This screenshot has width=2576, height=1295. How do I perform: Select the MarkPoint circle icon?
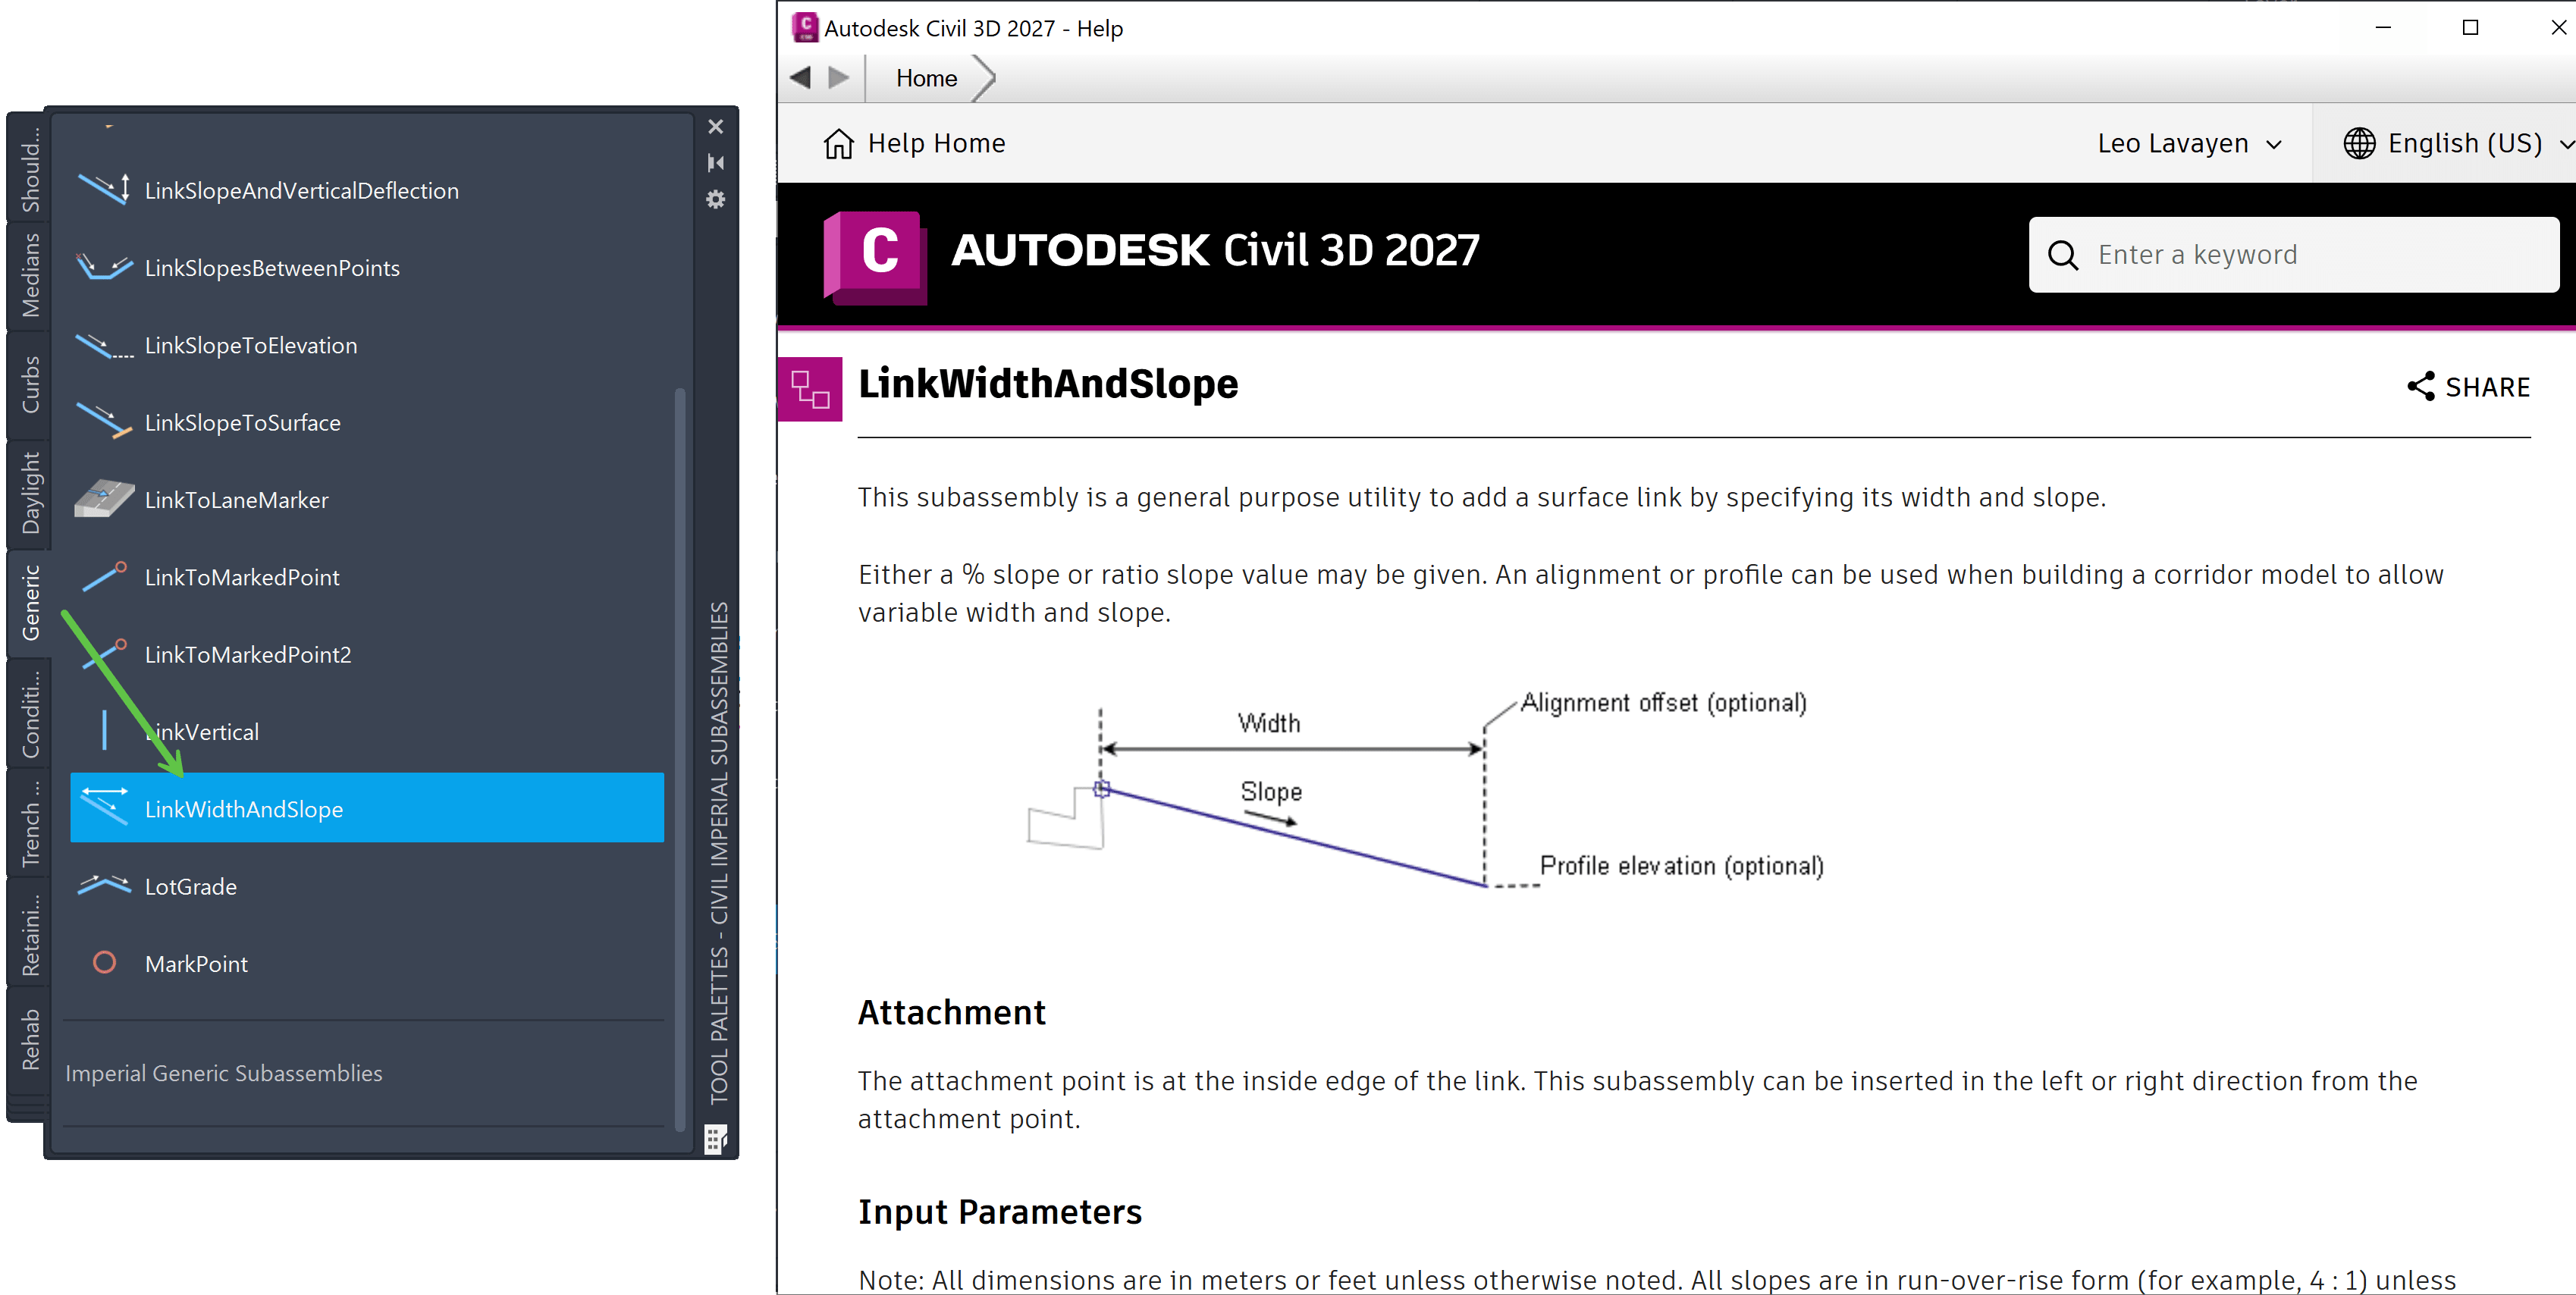(104, 962)
